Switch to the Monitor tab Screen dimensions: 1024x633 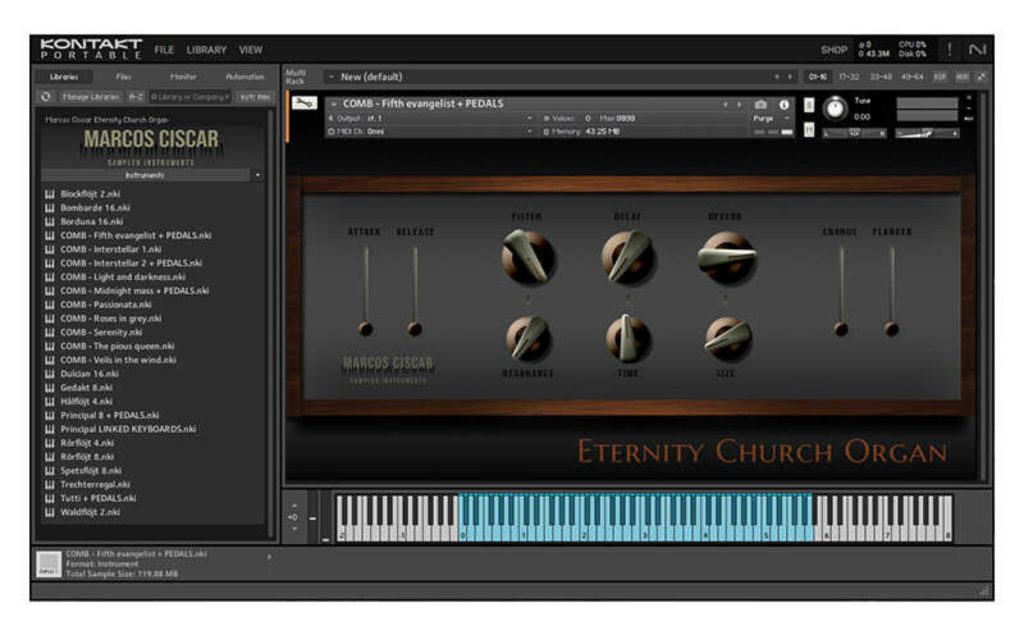point(183,76)
